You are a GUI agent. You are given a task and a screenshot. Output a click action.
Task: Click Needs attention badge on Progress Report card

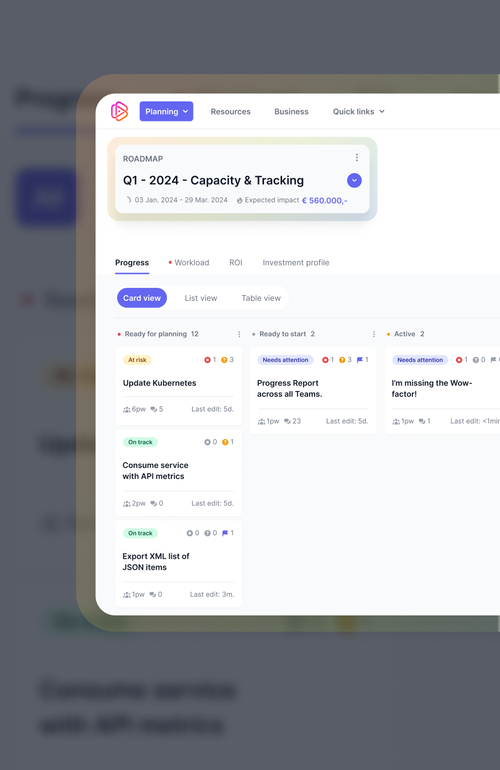tap(285, 360)
